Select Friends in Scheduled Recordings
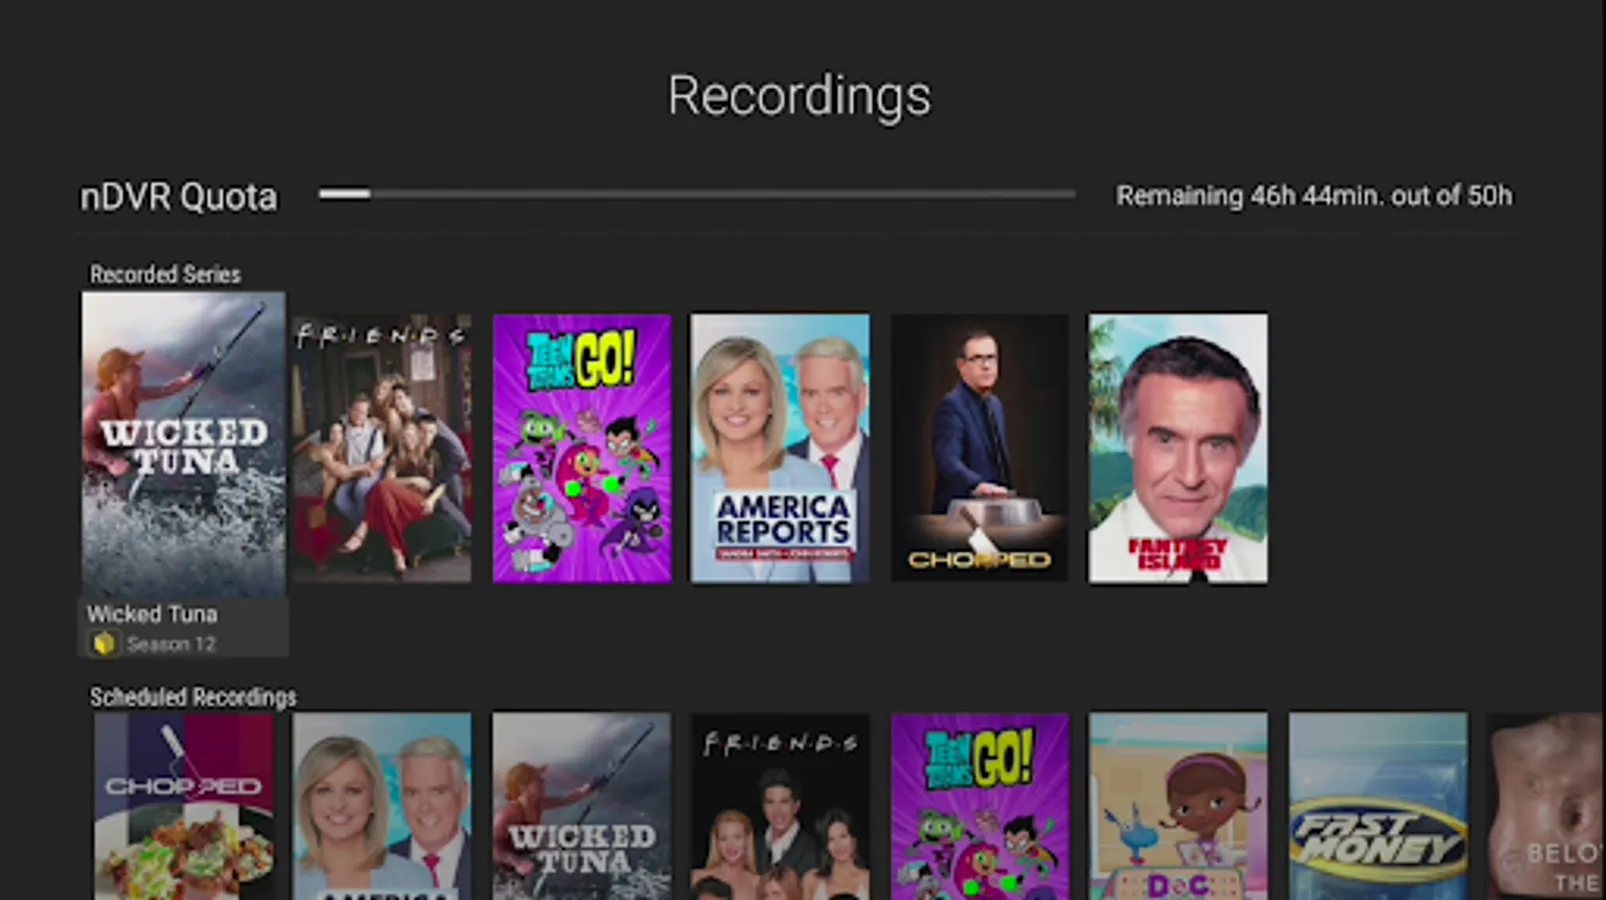Viewport: 1606px width, 900px height. pos(780,806)
